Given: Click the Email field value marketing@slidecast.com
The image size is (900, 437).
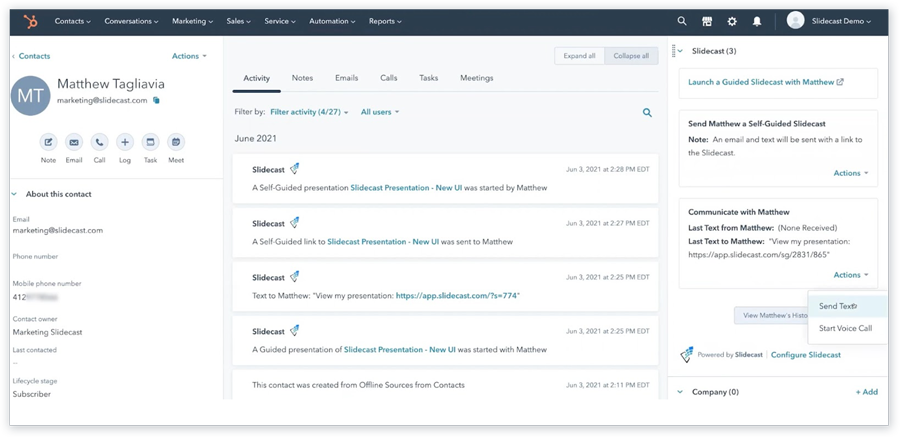Looking at the screenshot, I should click(x=57, y=231).
